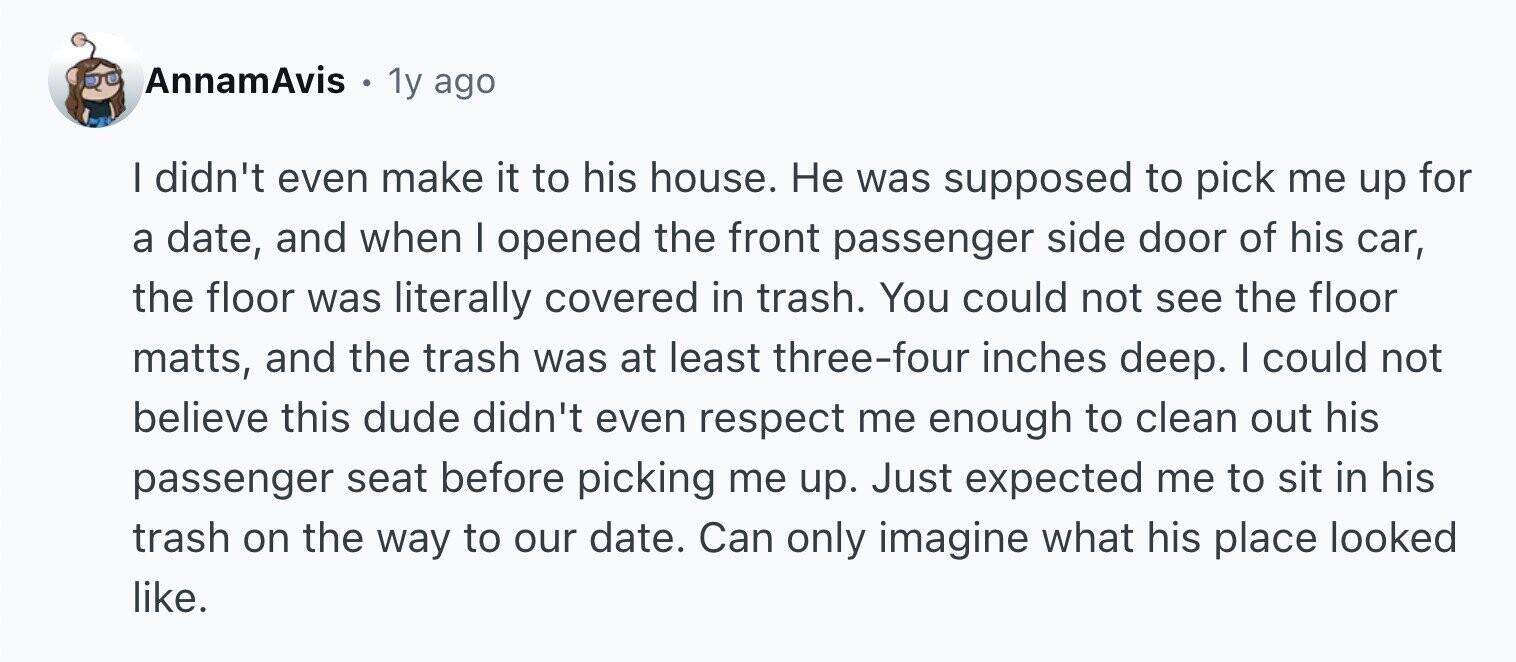Click the word "matts" in the comment

pyautogui.click(x=190, y=359)
